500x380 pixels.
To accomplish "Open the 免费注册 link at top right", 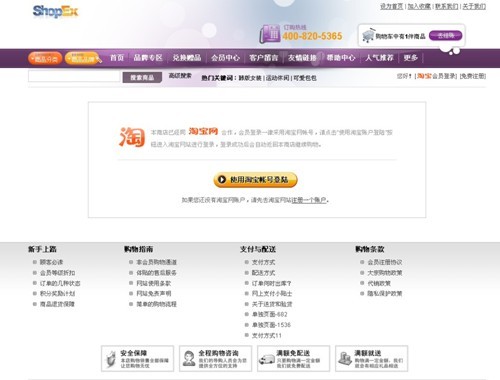I will 473,76.
